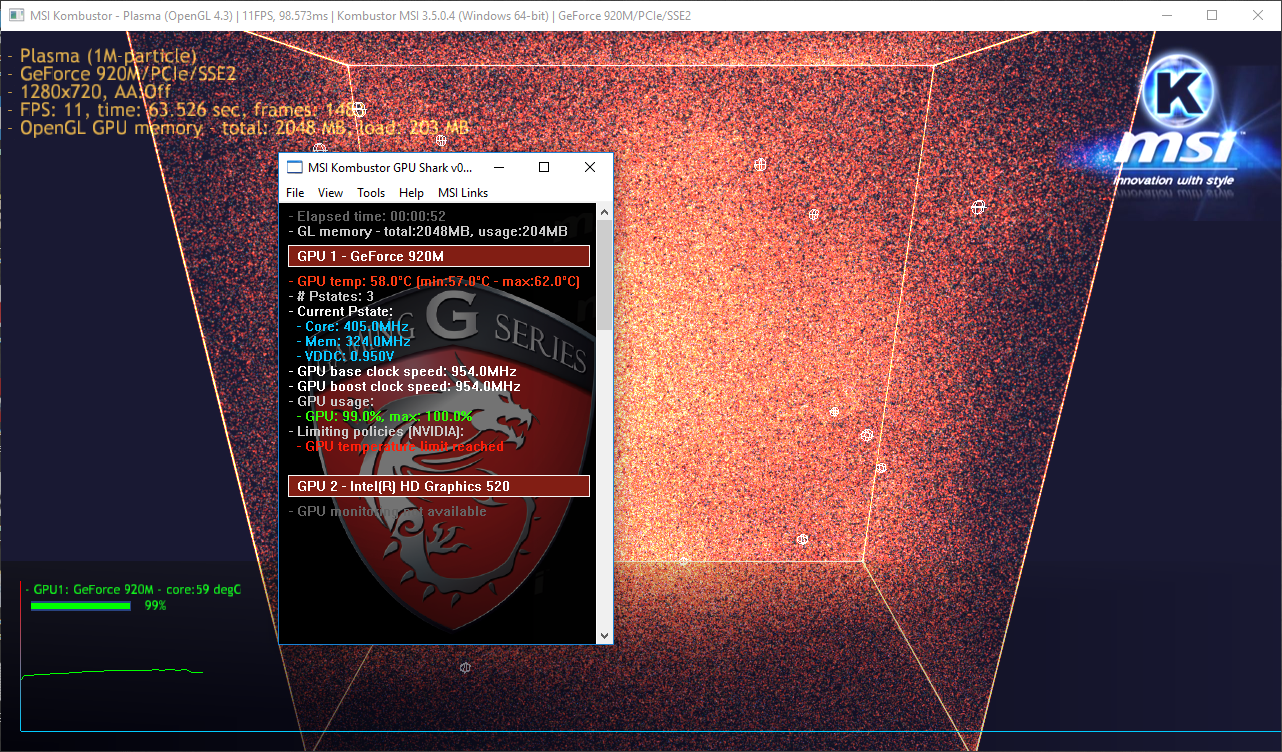This screenshot has height=752, width=1282.
Task: Open the View menu in GPU Shark
Action: point(330,193)
